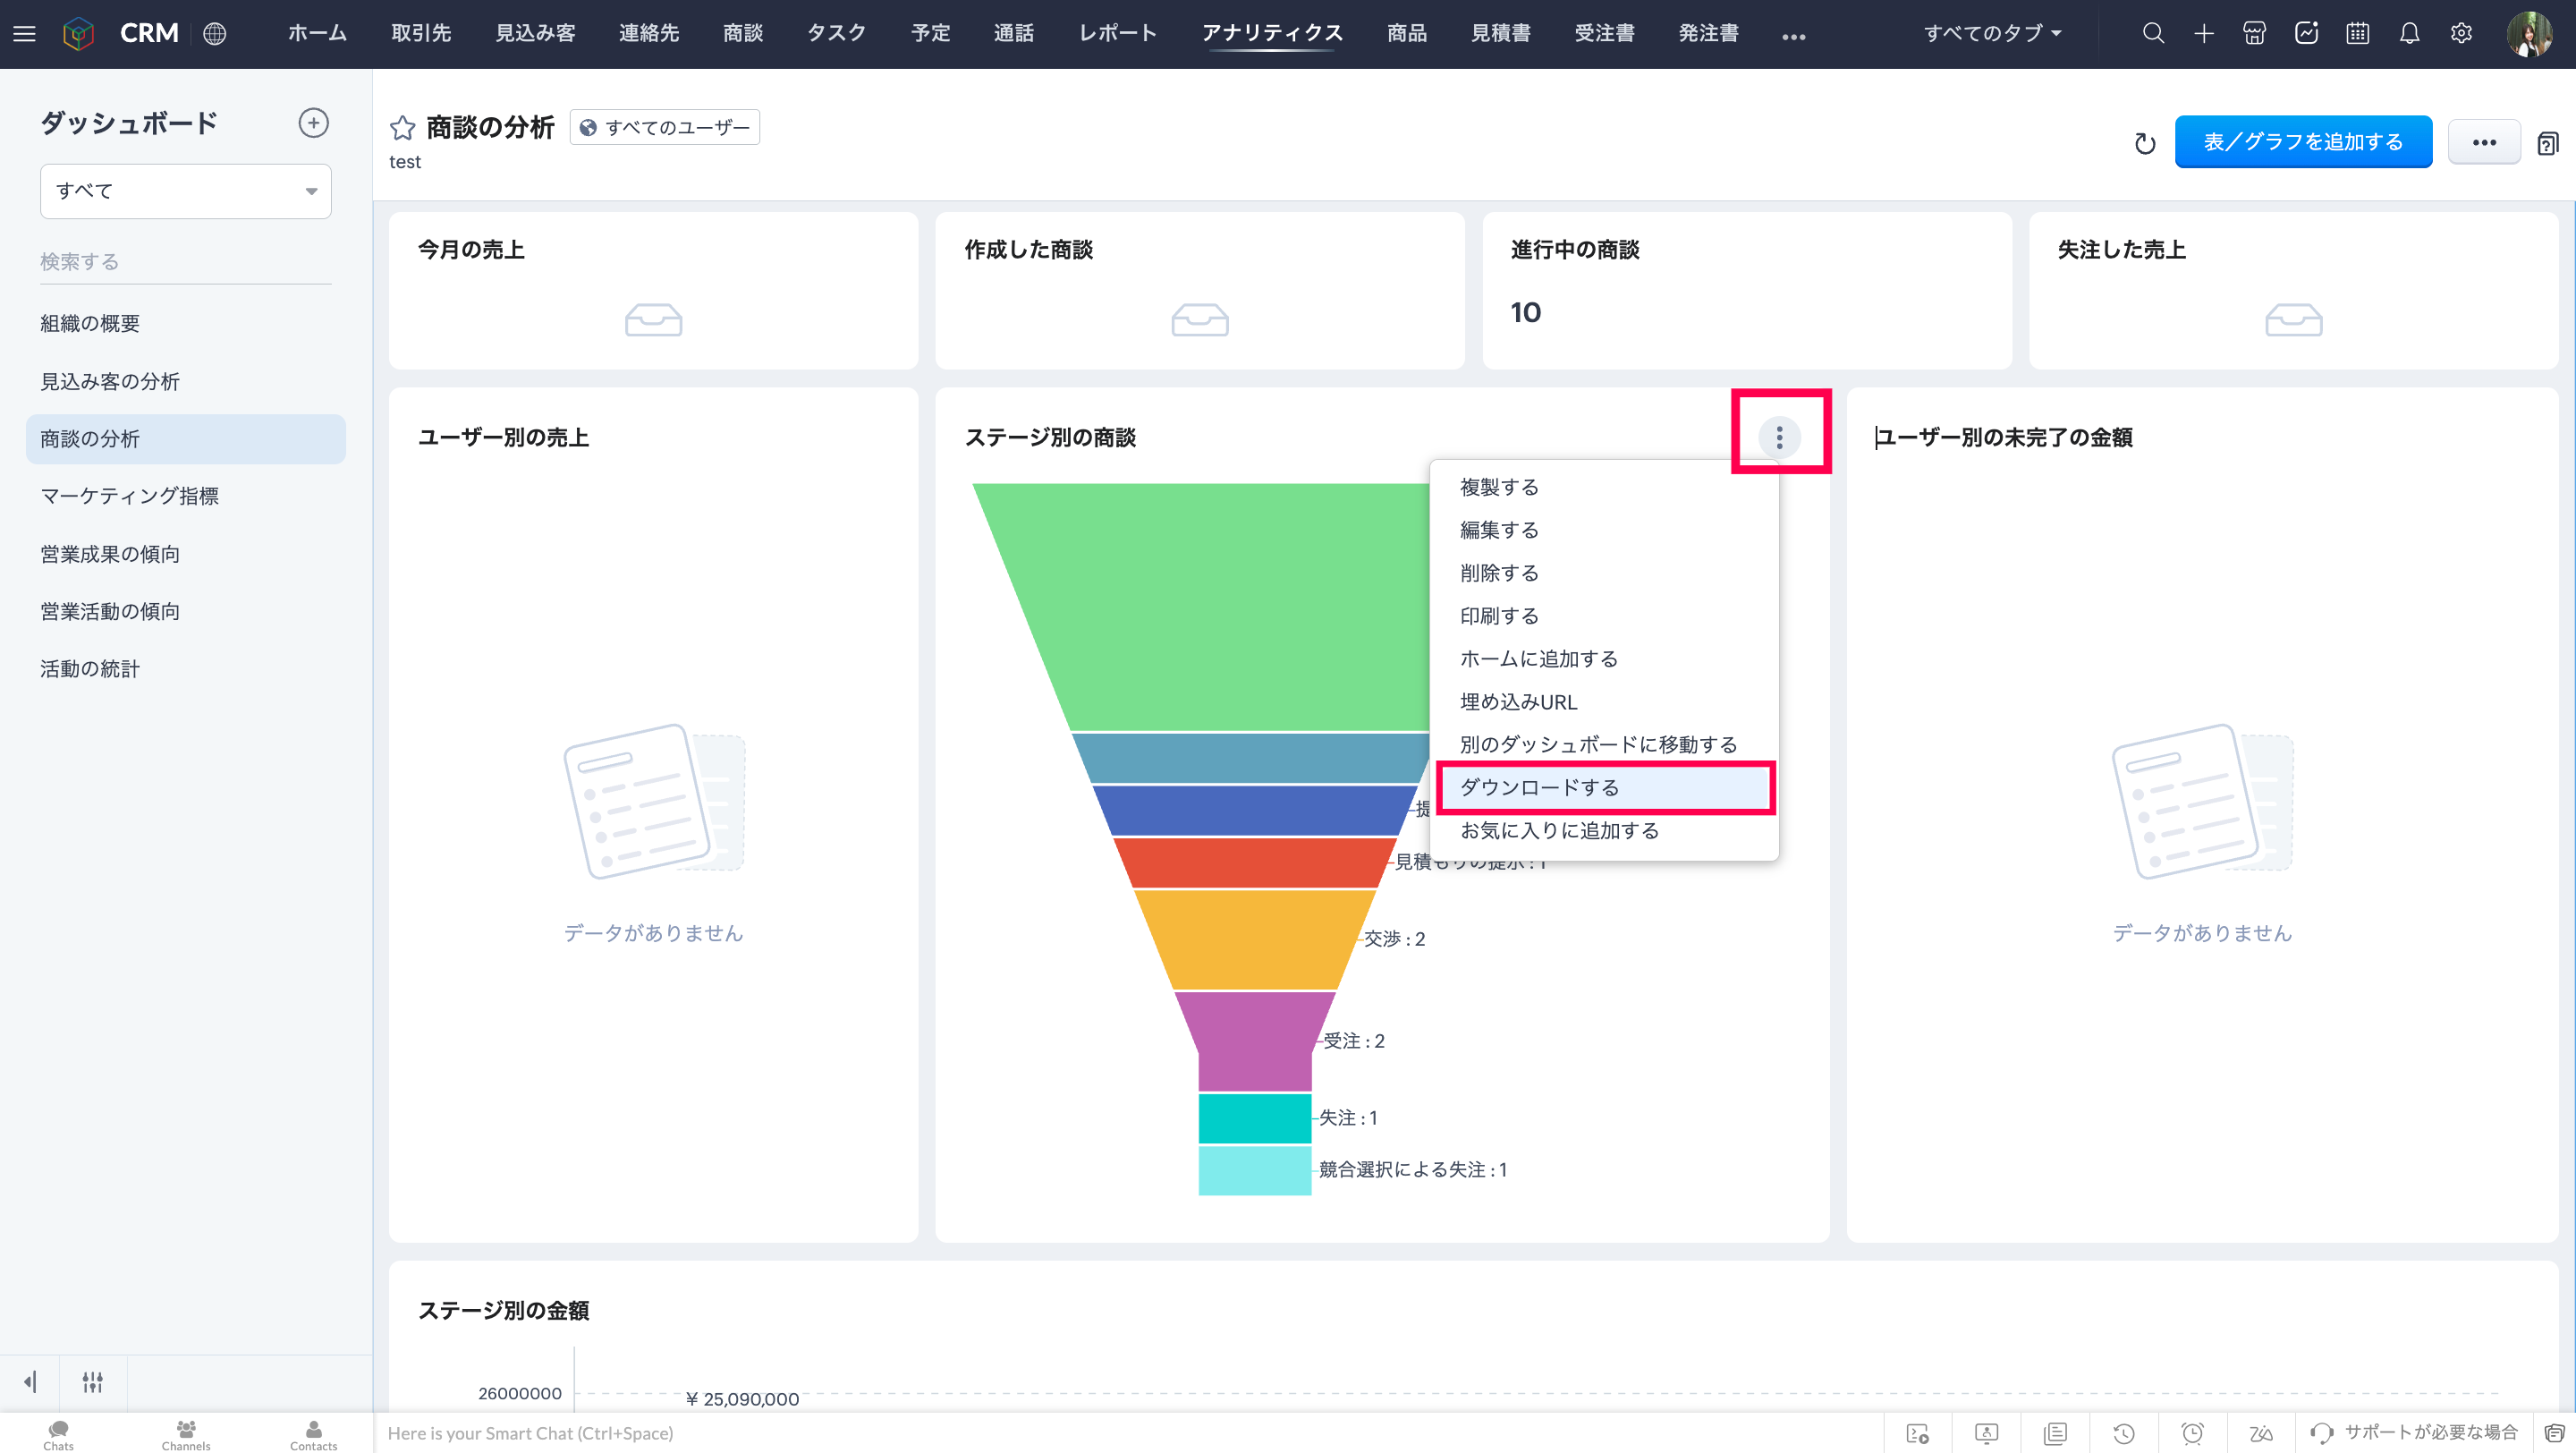Open the すべてのタブ dropdown
This screenshot has width=2576, height=1453.
pos(1991,33)
